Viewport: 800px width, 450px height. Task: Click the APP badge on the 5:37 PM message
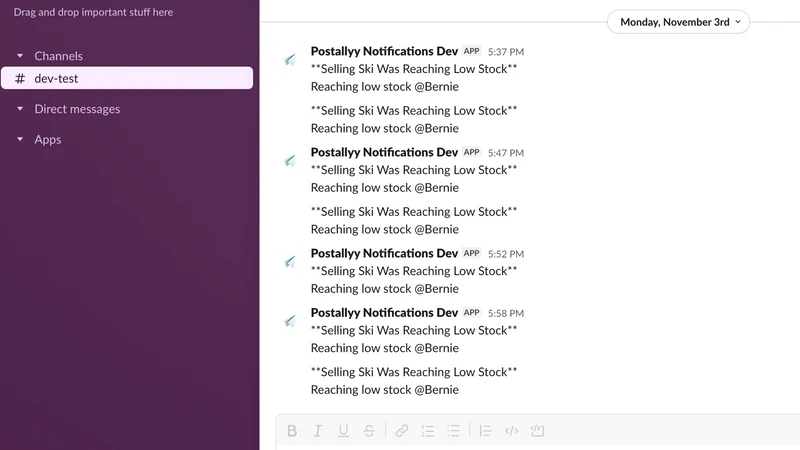pyautogui.click(x=471, y=51)
